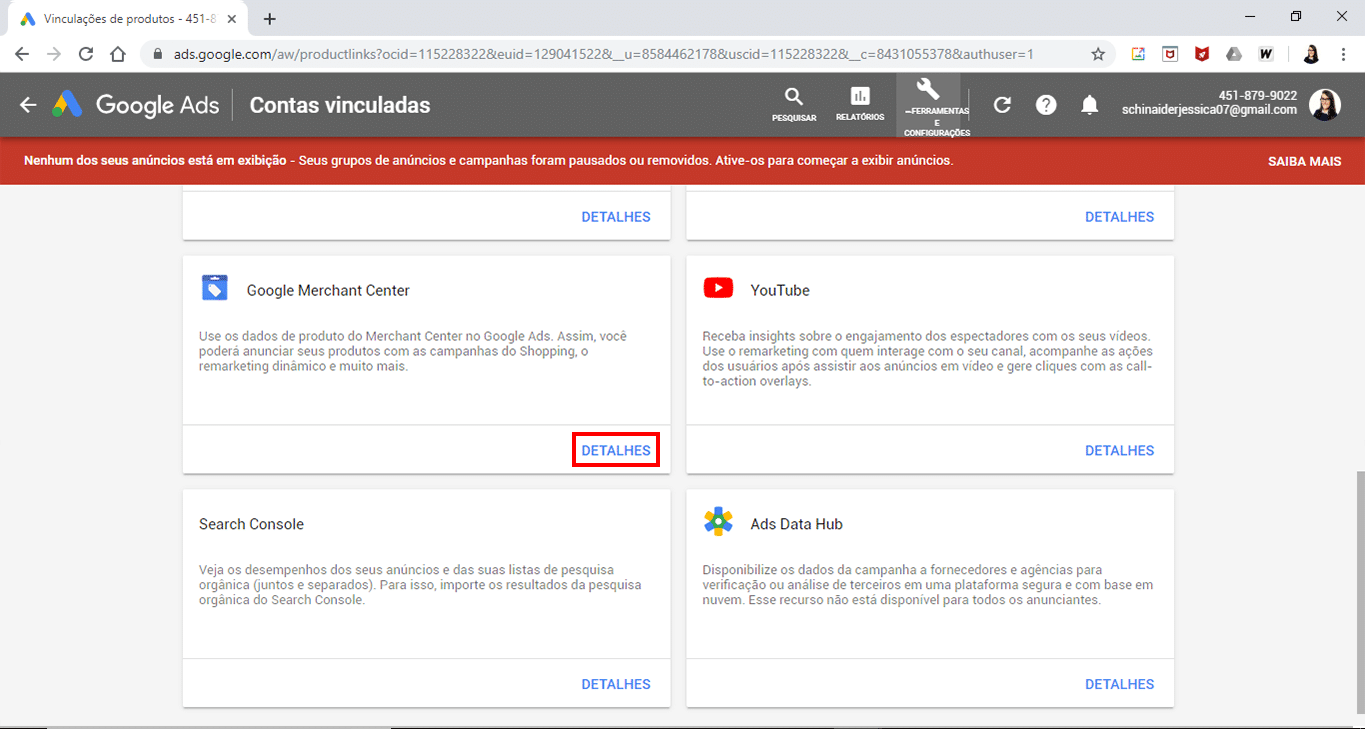Click the Google Merchant Center icon
This screenshot has width=1365, height=729.
tap(215, 288)
